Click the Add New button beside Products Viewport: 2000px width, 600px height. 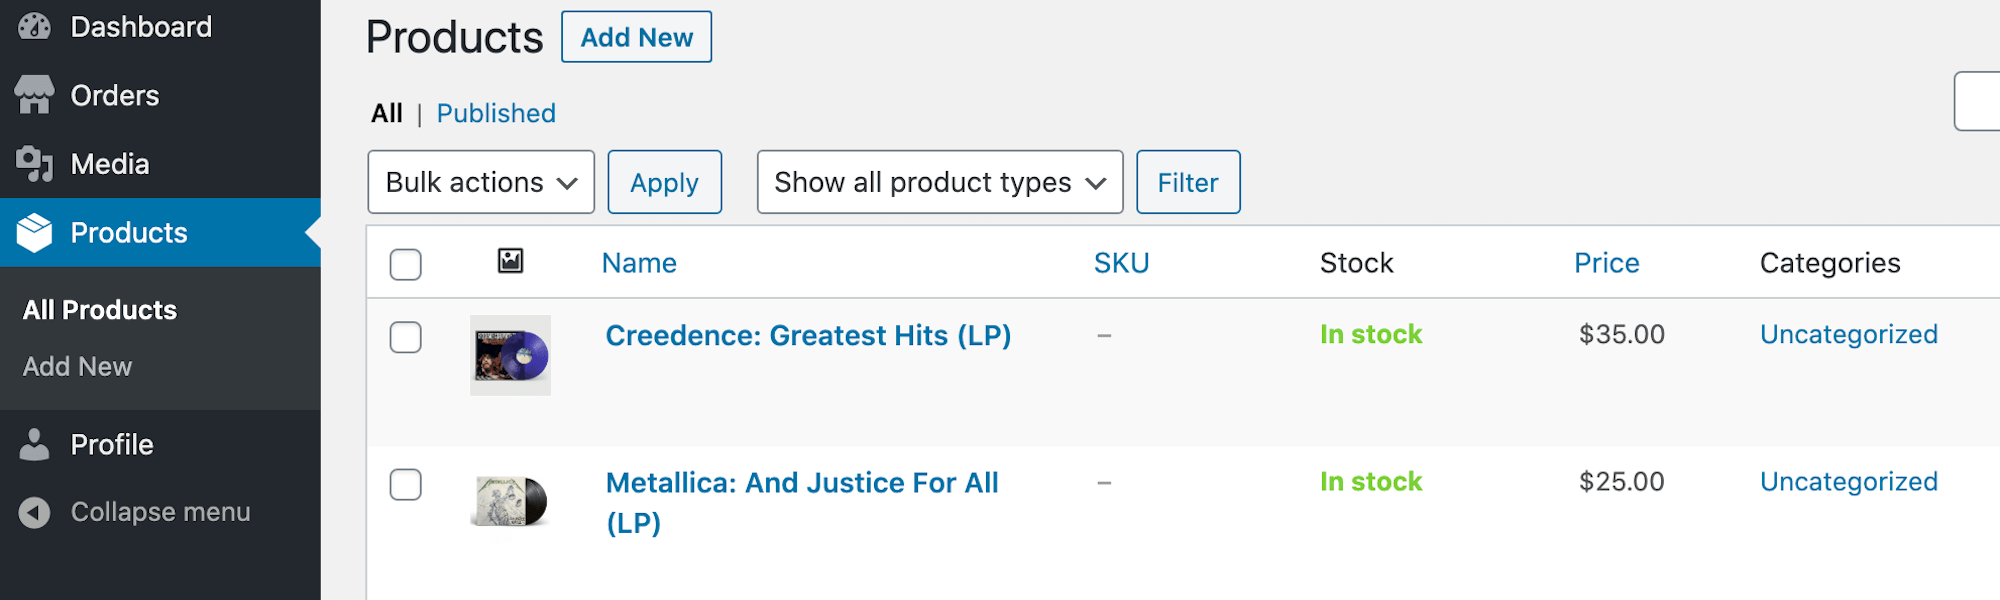point(637,37)
